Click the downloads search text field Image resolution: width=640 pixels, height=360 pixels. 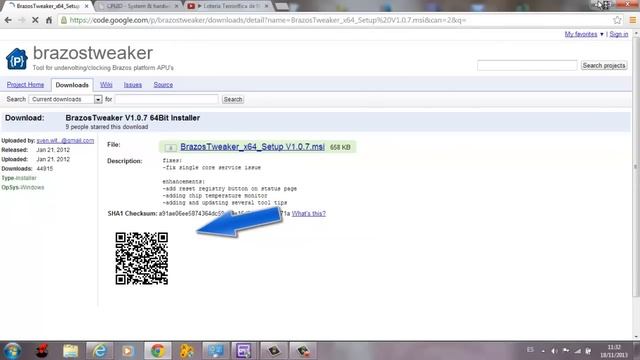point(167,99)
